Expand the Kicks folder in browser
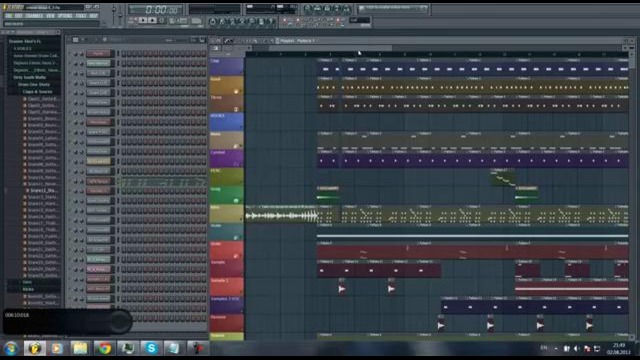 [28, 289]
